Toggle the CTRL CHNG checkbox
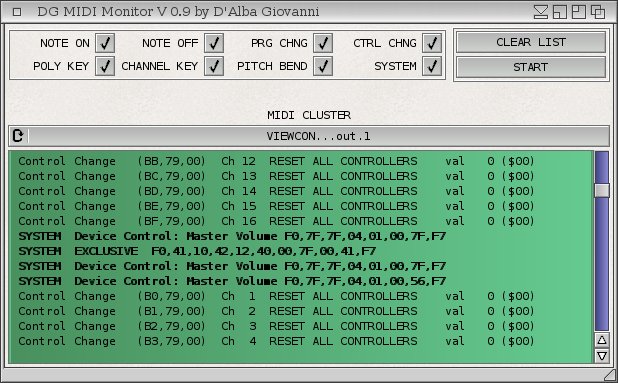 [432, 43]
